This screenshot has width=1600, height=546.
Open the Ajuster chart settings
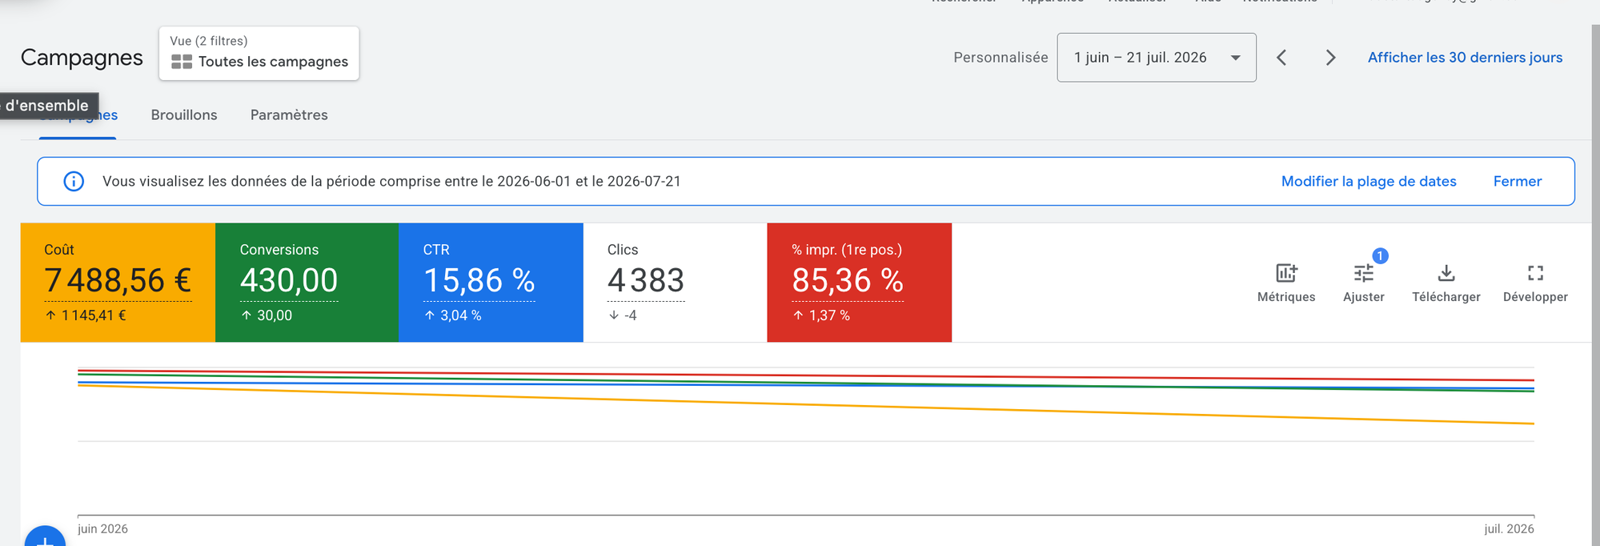pyautogui.click(x=1363, y=283)
